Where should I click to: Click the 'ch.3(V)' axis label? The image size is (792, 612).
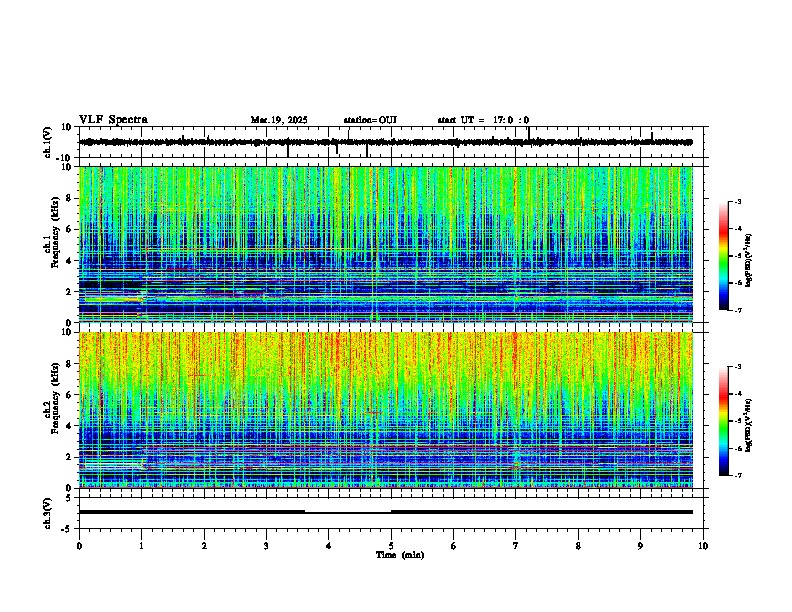(48, 514)
